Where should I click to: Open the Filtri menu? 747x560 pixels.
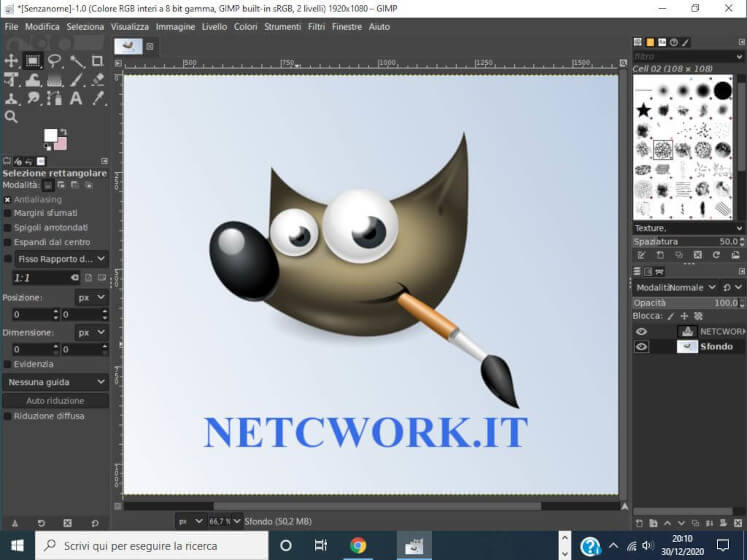316,27
